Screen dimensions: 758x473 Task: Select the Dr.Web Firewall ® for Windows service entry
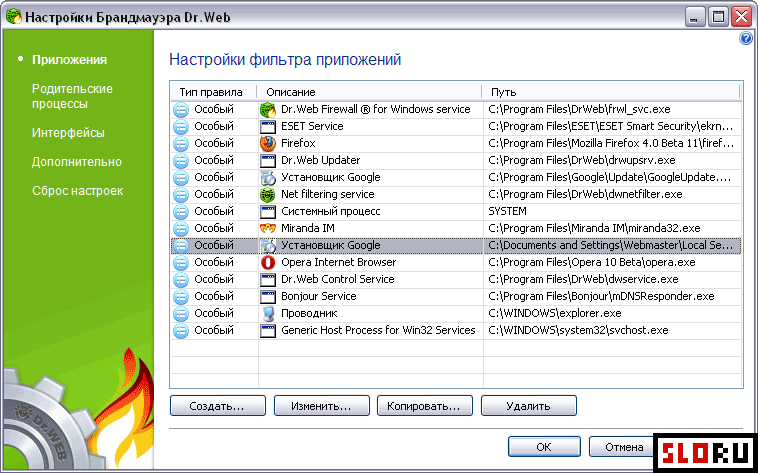[x=376, y=109]
